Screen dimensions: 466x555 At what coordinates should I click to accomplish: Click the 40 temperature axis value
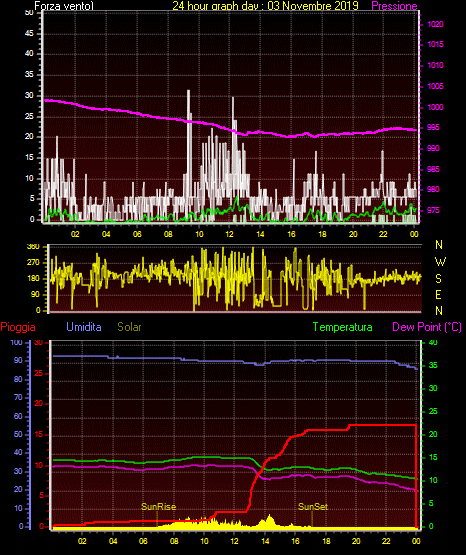433,342
